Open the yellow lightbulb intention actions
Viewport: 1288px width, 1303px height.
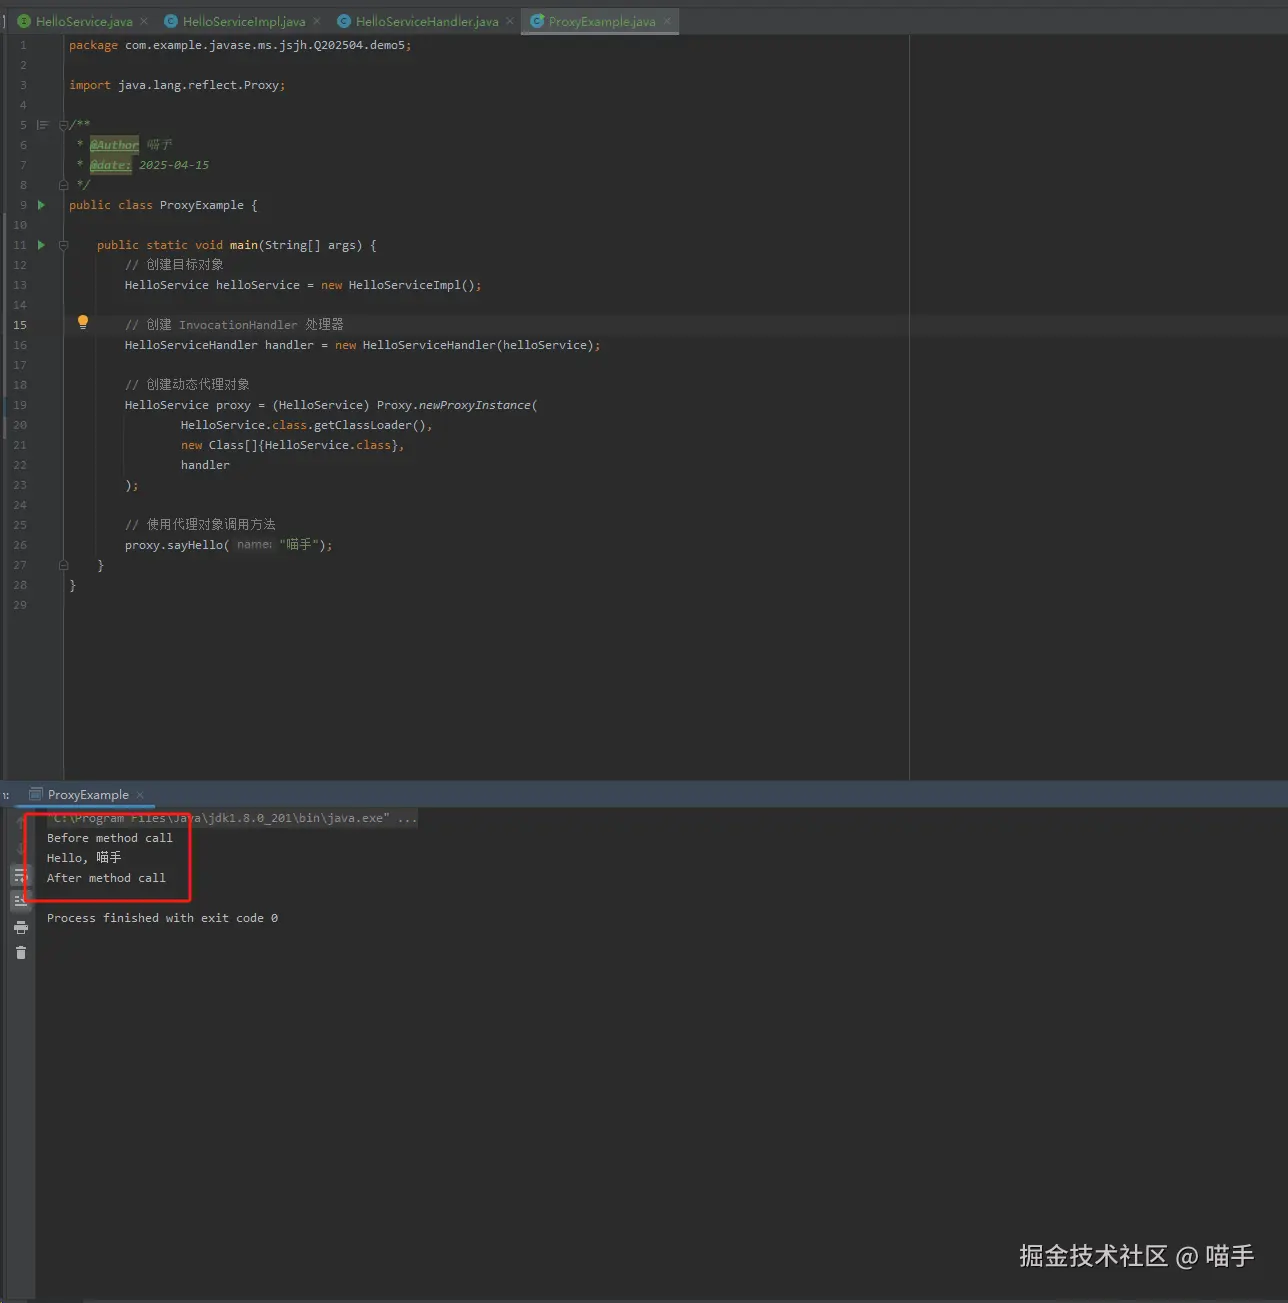[83, 322]
